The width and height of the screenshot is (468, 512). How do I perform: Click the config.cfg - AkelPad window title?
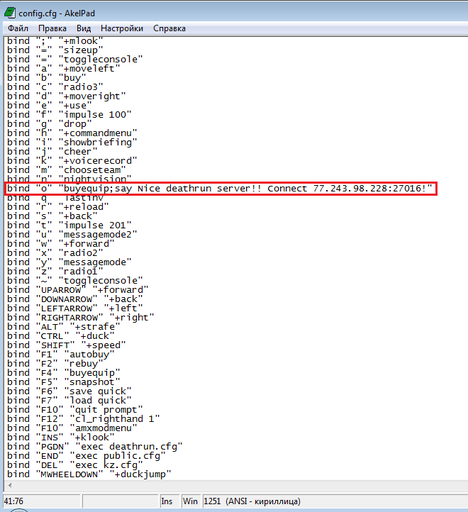click(x=57, y=13)
